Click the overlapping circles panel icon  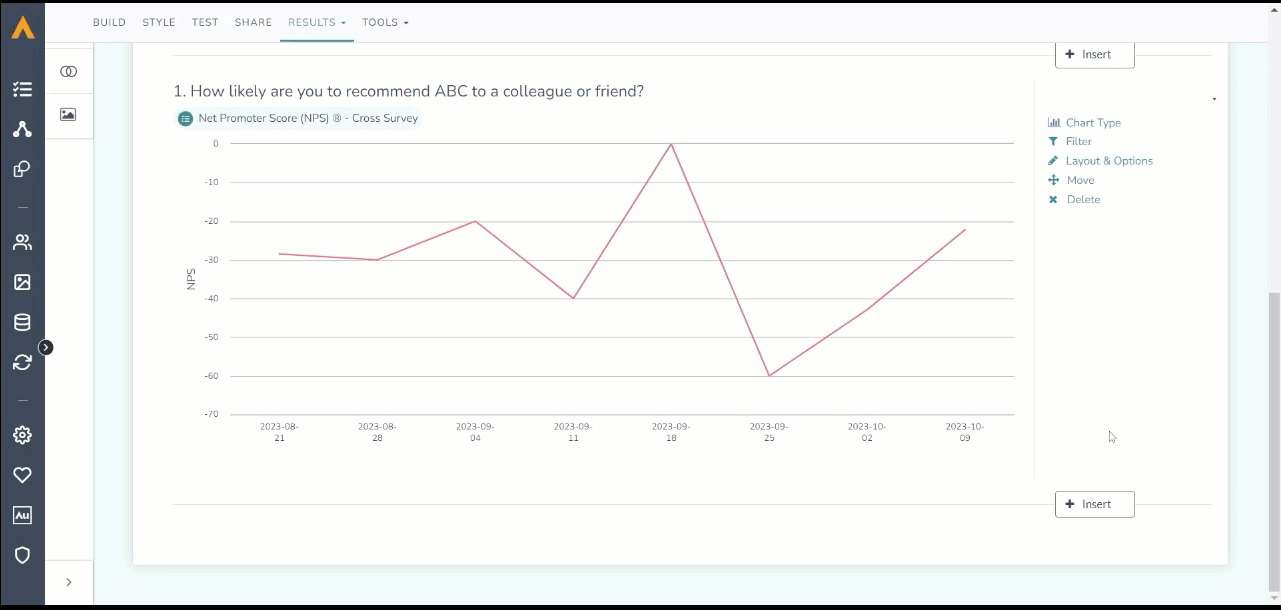coord(68,72)
